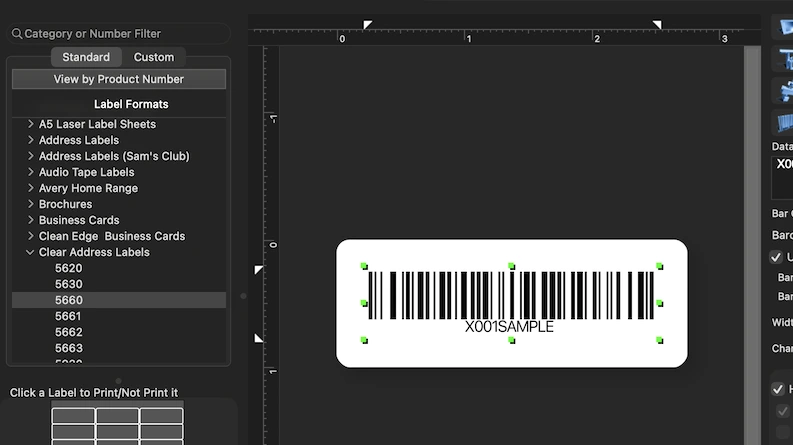Screen dimensions: 793x445
Task: Click the X001SAMPLE text under the barcode
Action: tap(509, 327)
